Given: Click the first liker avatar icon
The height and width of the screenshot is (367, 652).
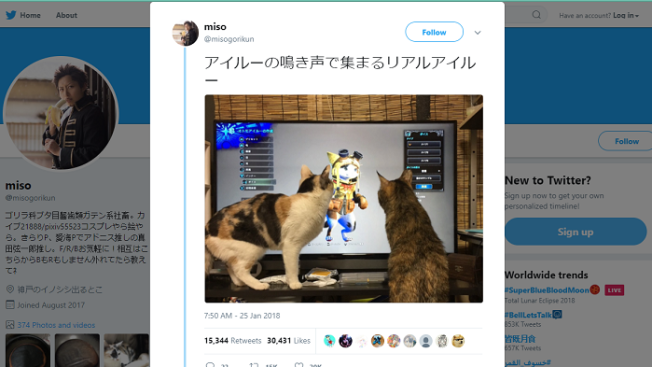Looking at the screenshot, I should point(329,341).
